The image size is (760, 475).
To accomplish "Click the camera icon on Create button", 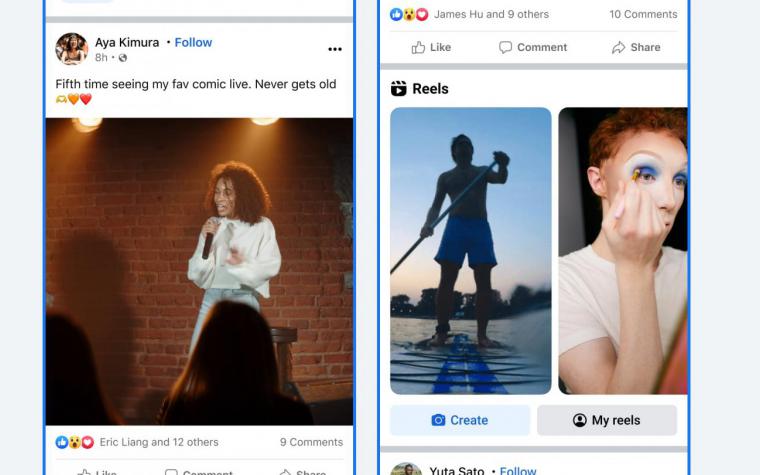I will [x=438, y=420].
